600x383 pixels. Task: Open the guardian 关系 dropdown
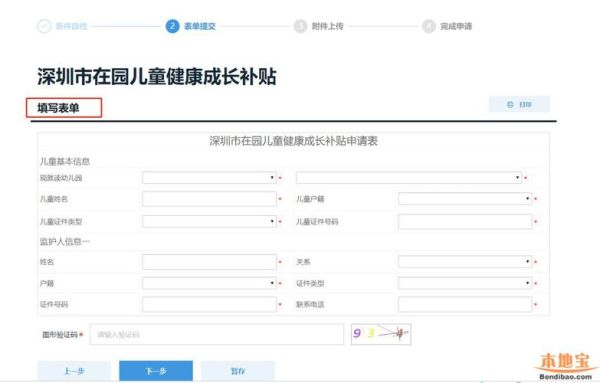coord(465,262)
